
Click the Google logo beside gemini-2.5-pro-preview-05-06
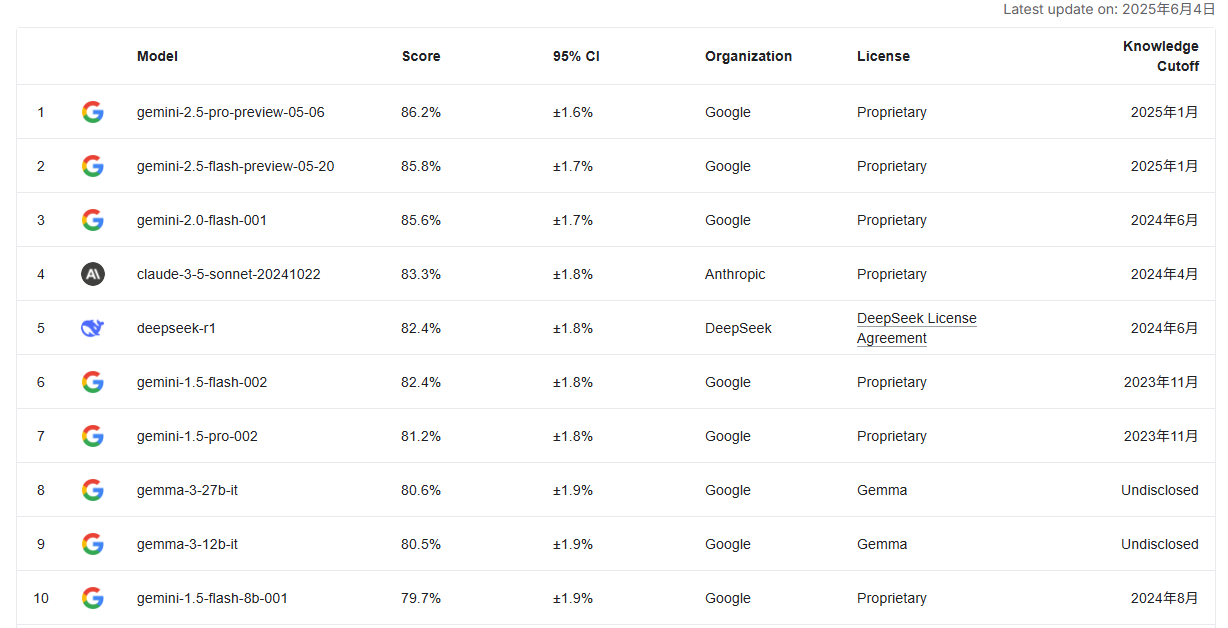(x=93, y=112)
